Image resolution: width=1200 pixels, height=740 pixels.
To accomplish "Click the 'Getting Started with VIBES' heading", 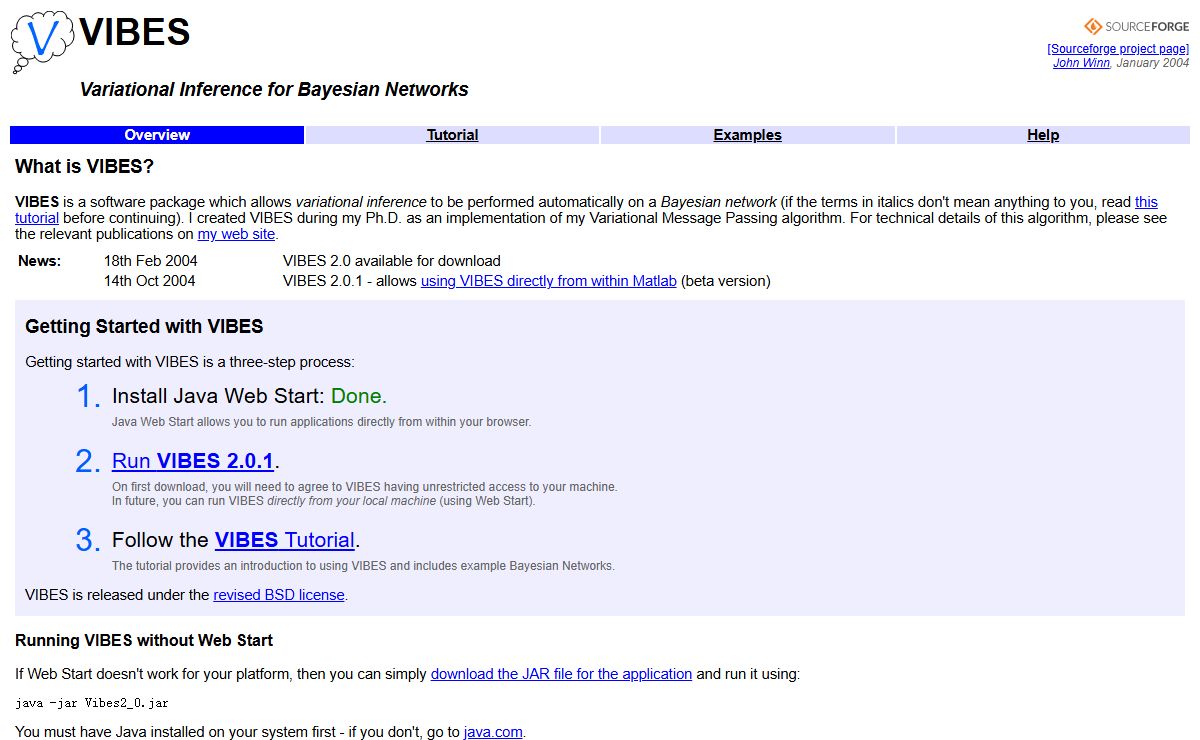I will click(x=144, y=326).
